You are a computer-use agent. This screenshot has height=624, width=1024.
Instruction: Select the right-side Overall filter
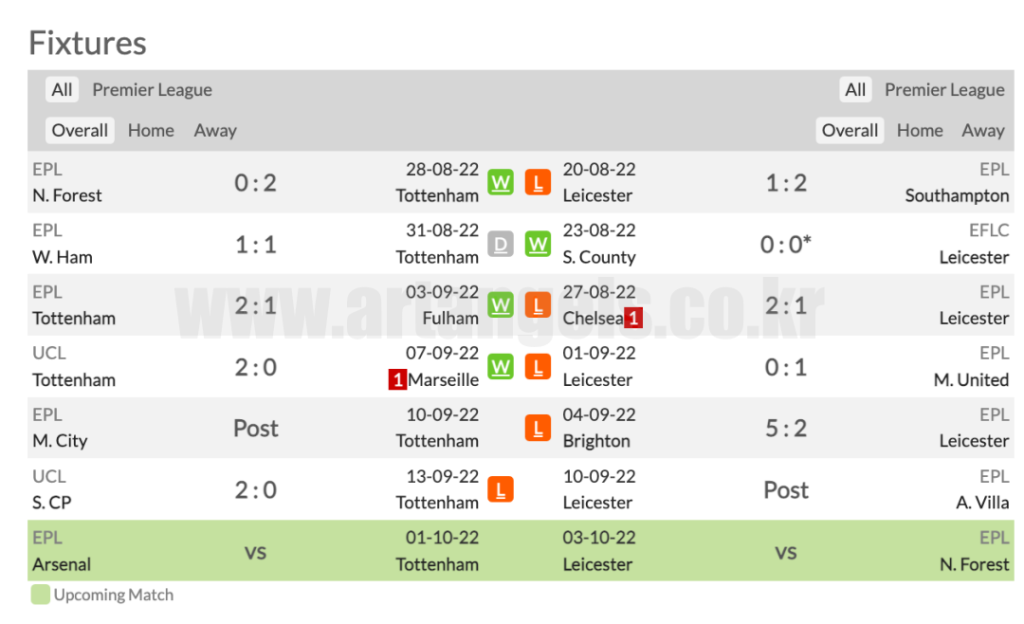click(x=850, y=130)
